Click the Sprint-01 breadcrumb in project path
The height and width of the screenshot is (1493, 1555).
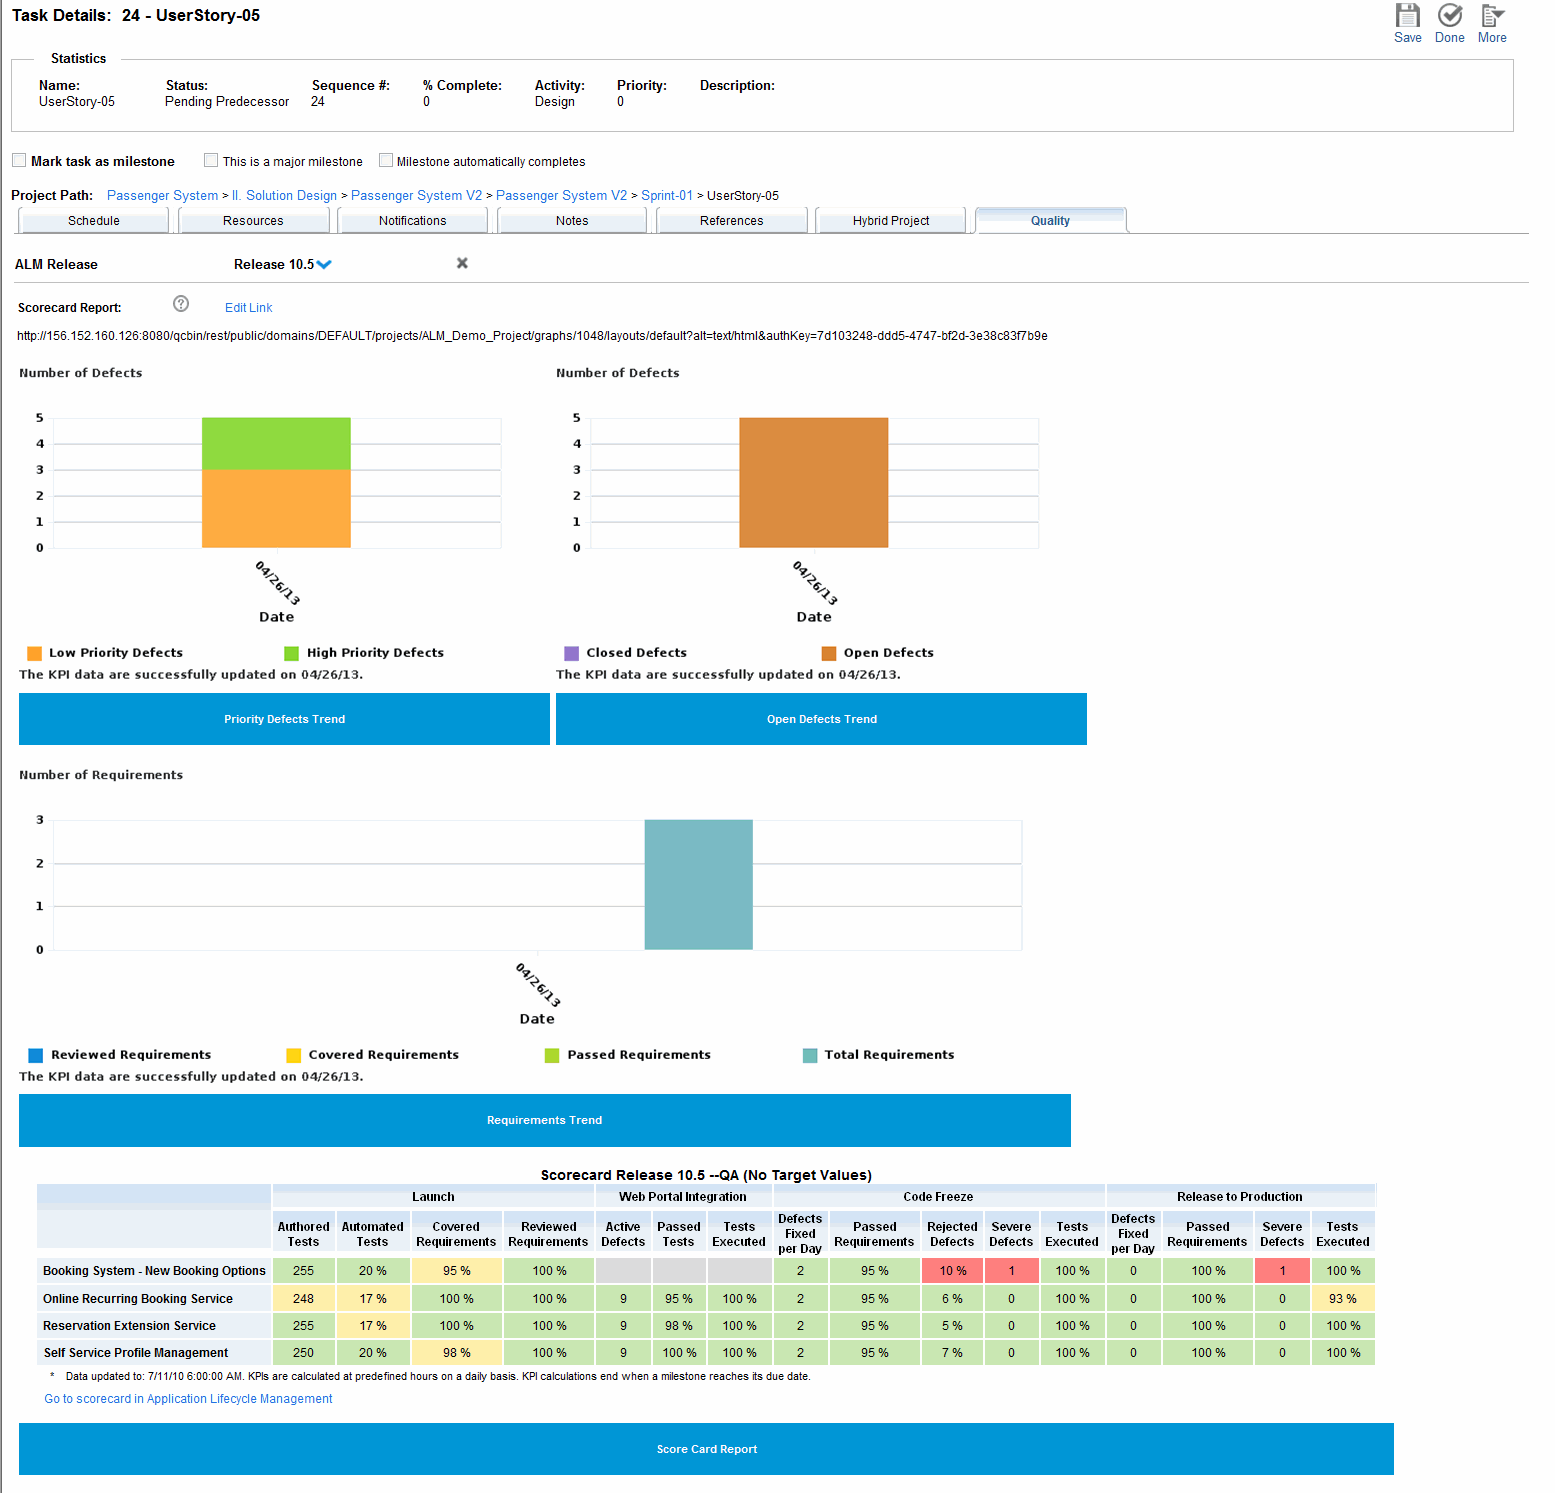click(666, 196)
